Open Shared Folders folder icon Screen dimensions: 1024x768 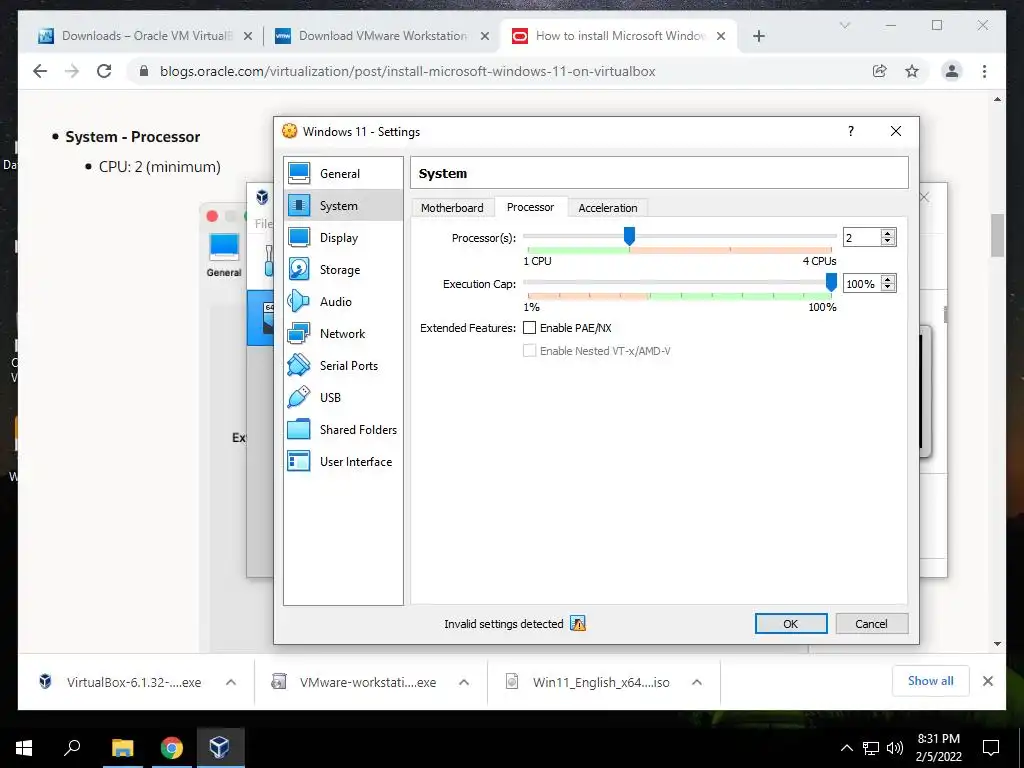pos(299,429)
